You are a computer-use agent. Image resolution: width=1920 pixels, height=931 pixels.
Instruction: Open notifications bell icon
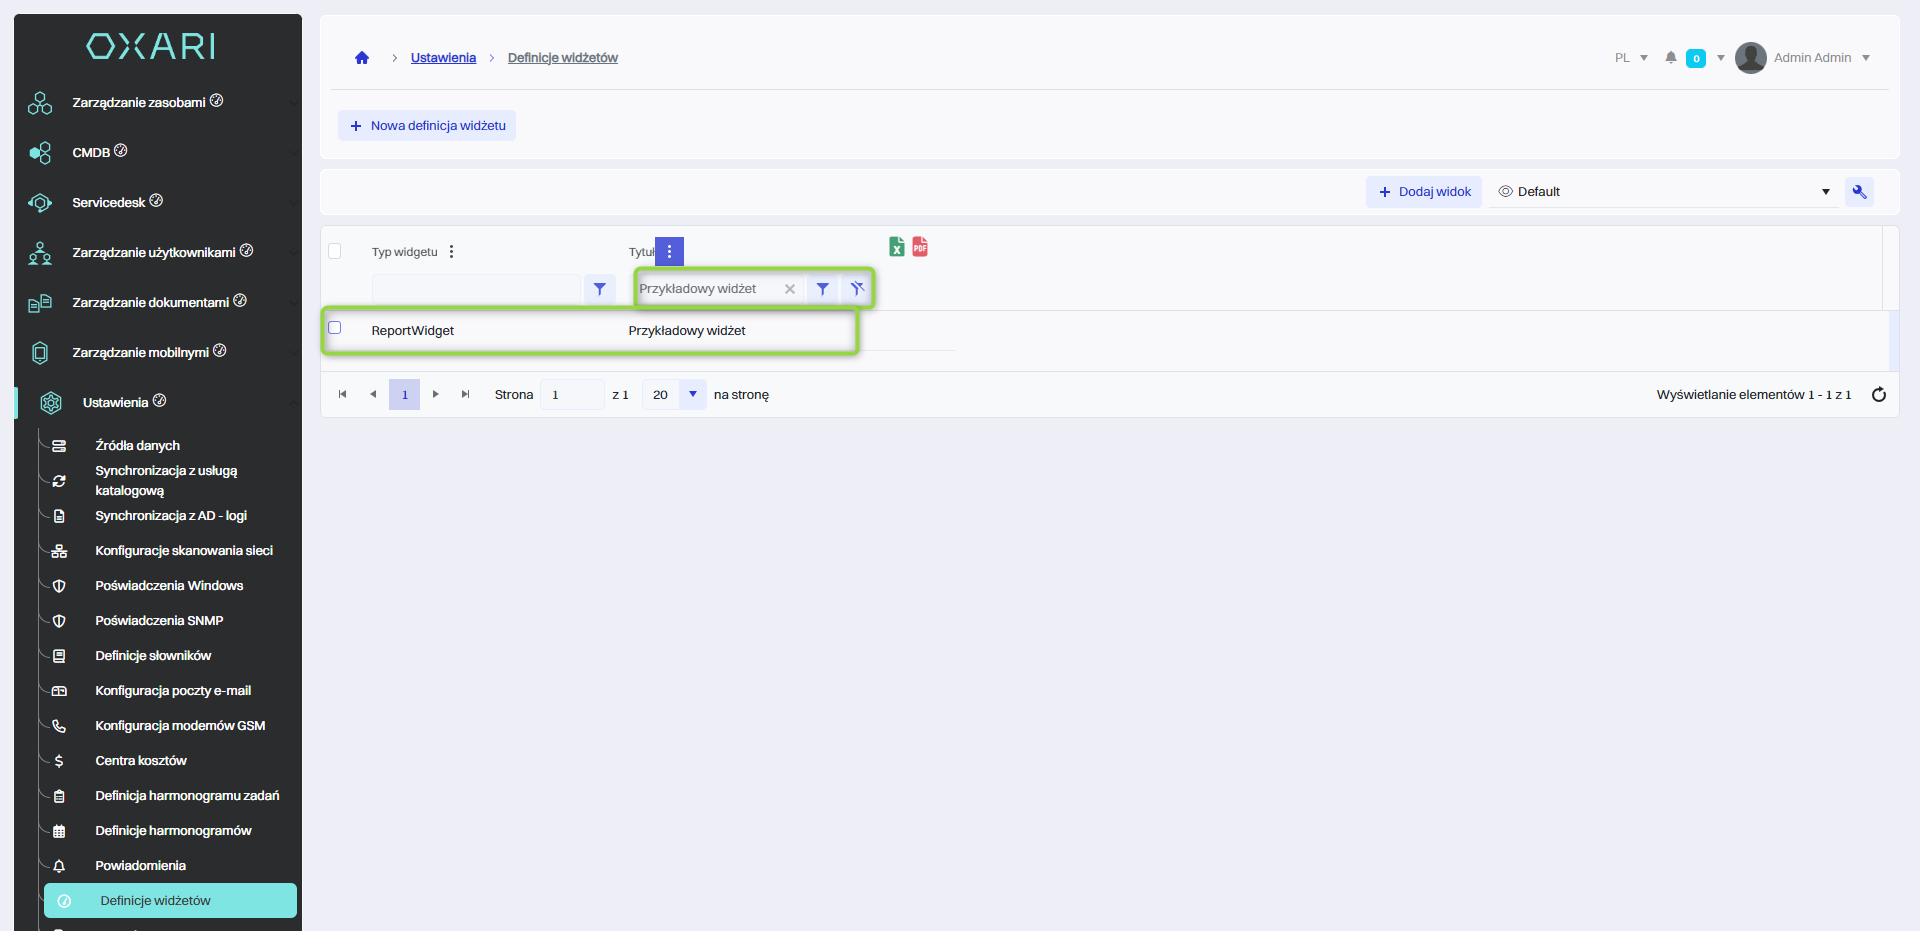[1670, 58]
